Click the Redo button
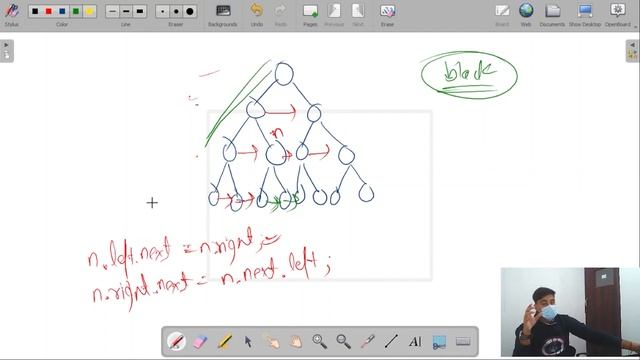 click(x=280, y=15)
